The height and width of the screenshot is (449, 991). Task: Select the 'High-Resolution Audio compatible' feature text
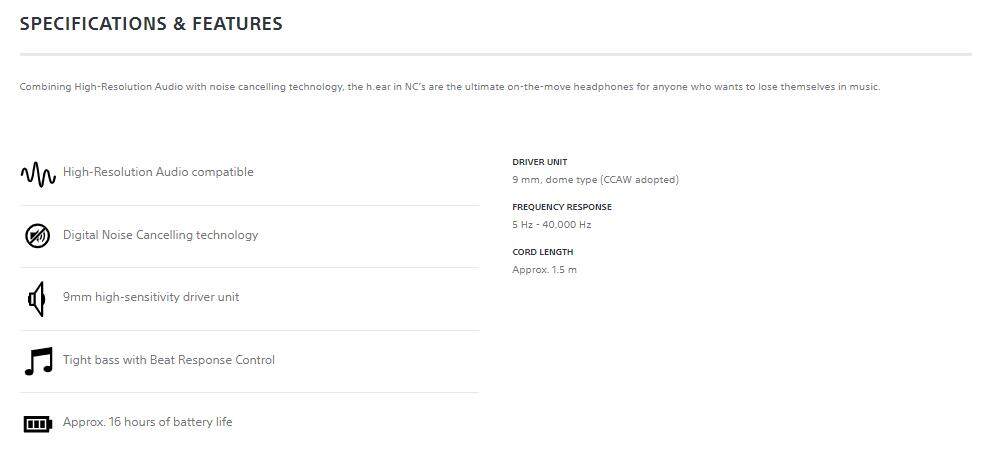click(158, 172)
